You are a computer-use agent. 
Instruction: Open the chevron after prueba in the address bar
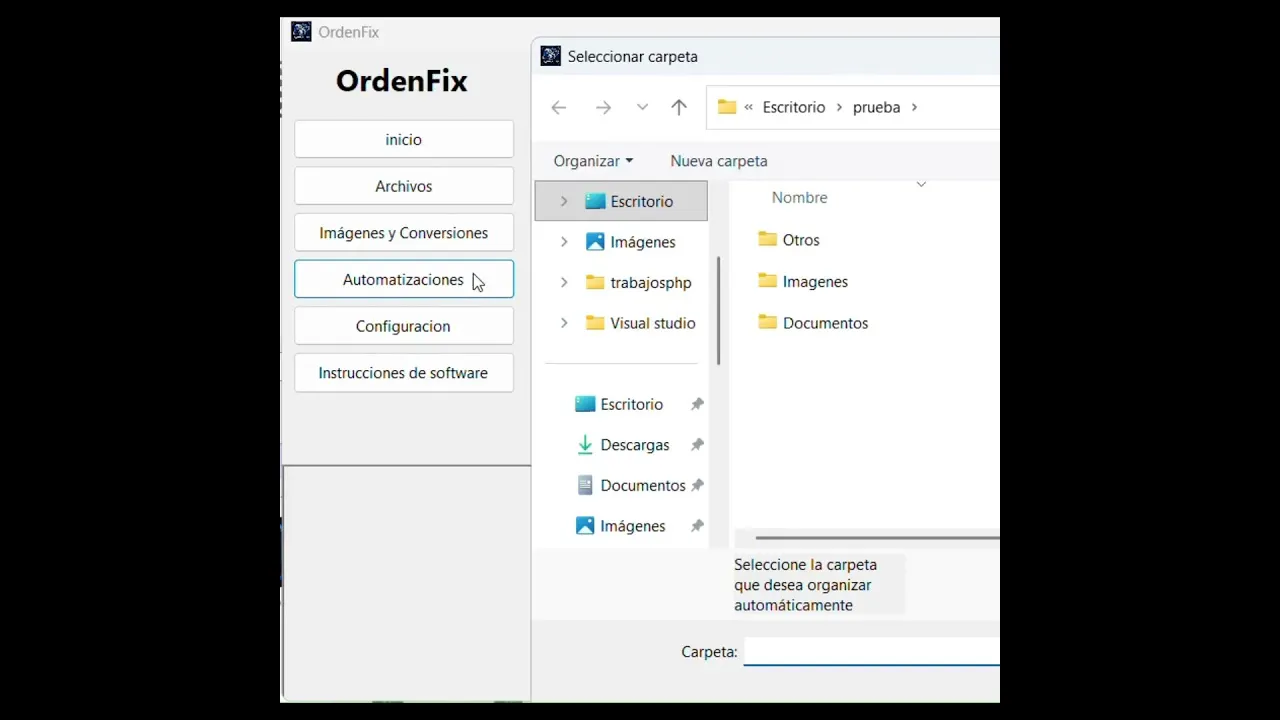[914, 107]
